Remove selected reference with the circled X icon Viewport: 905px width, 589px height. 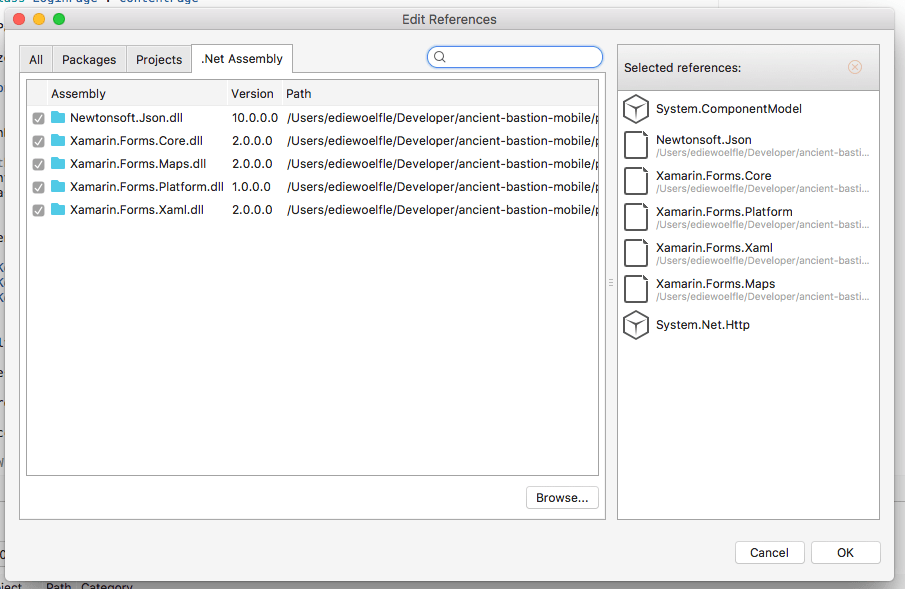pos(855,68)
